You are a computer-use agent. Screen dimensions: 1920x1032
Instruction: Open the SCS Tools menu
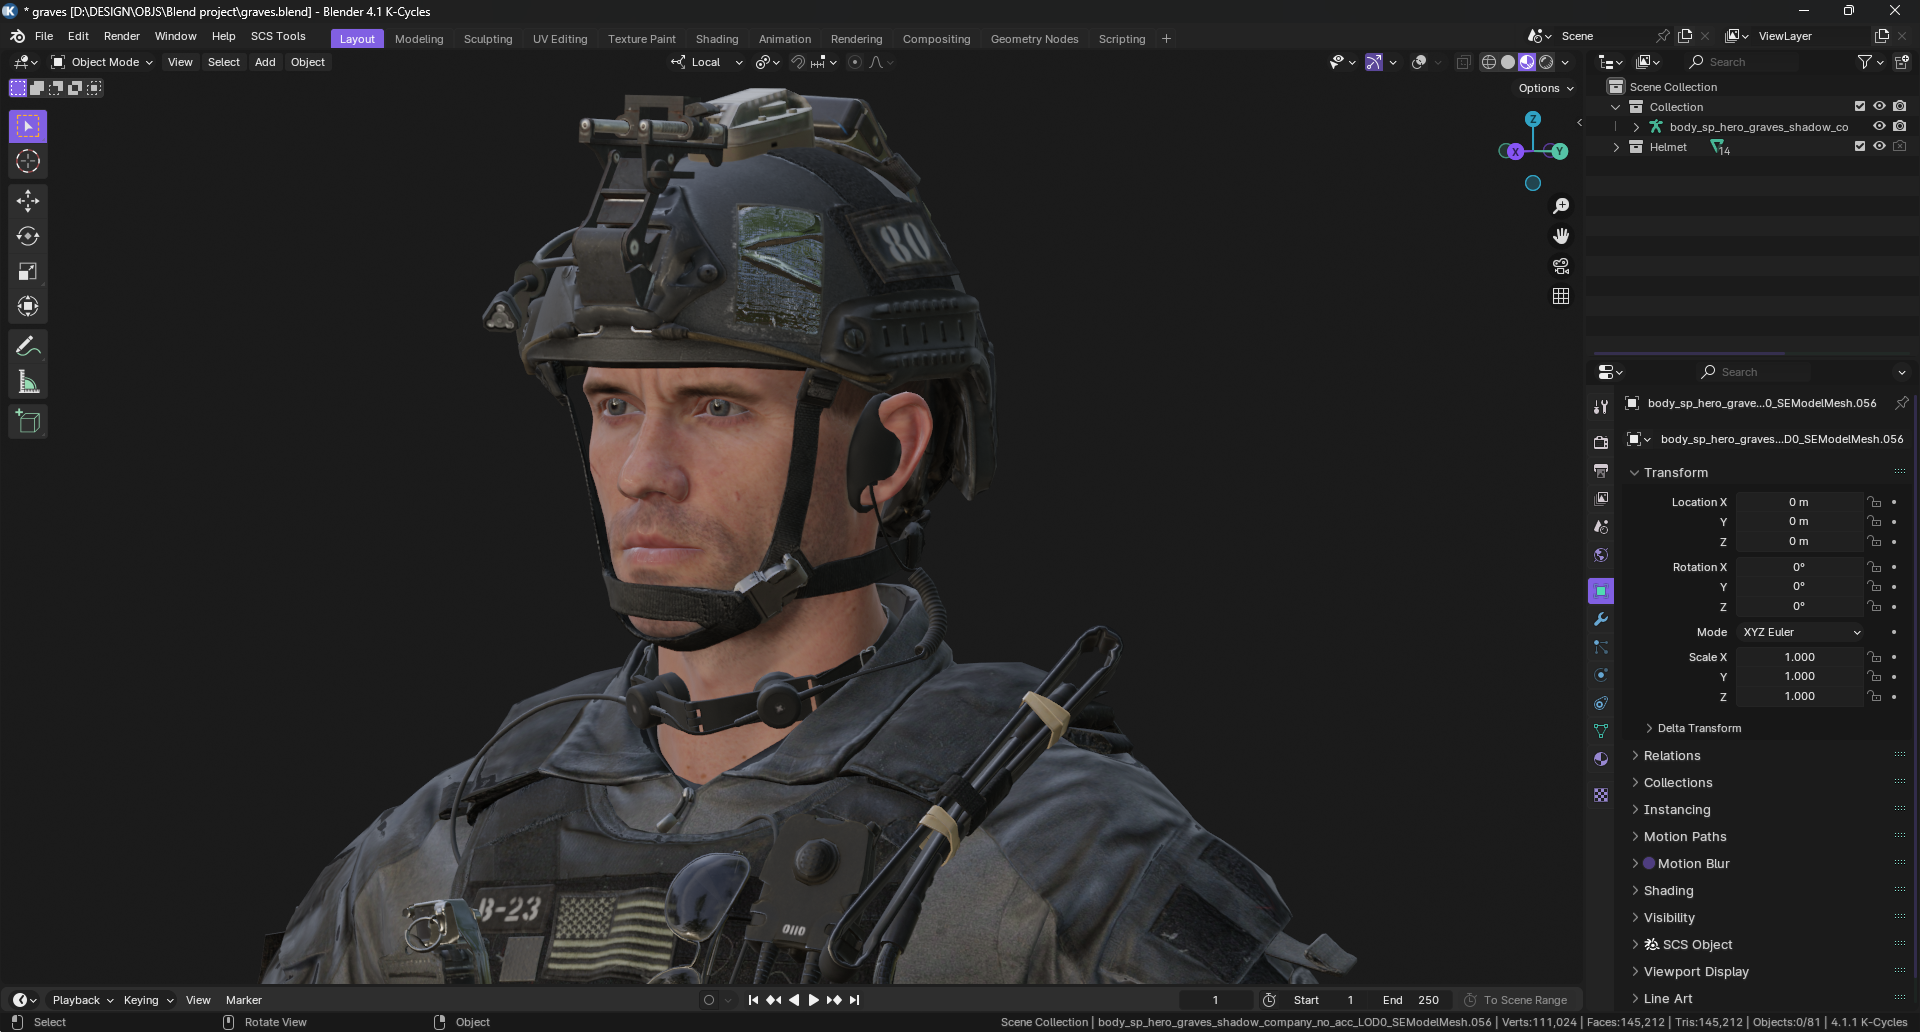click(278, 36)
